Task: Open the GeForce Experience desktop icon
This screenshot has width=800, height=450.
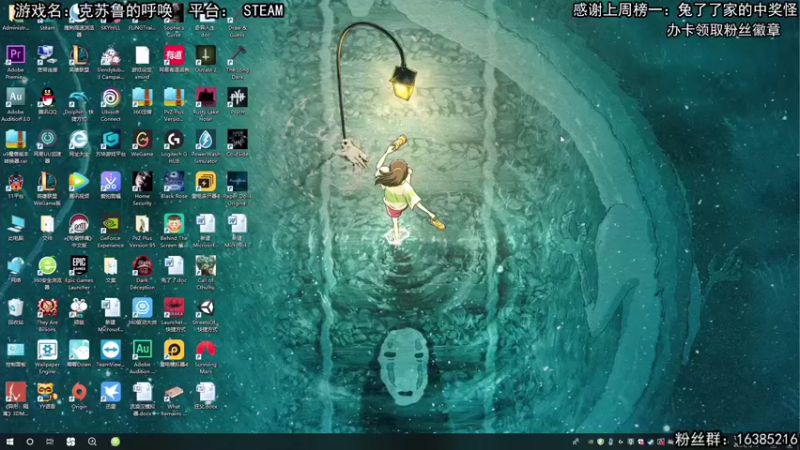Action: click(110, 223)
